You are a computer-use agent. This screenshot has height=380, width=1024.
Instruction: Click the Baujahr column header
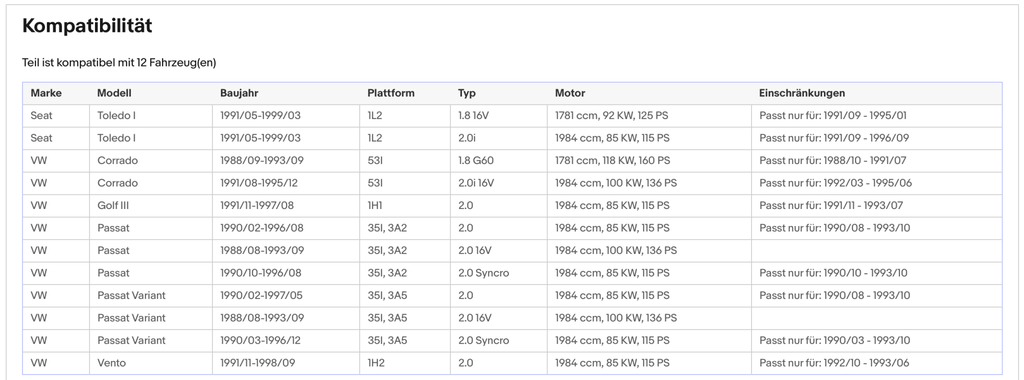239,93
